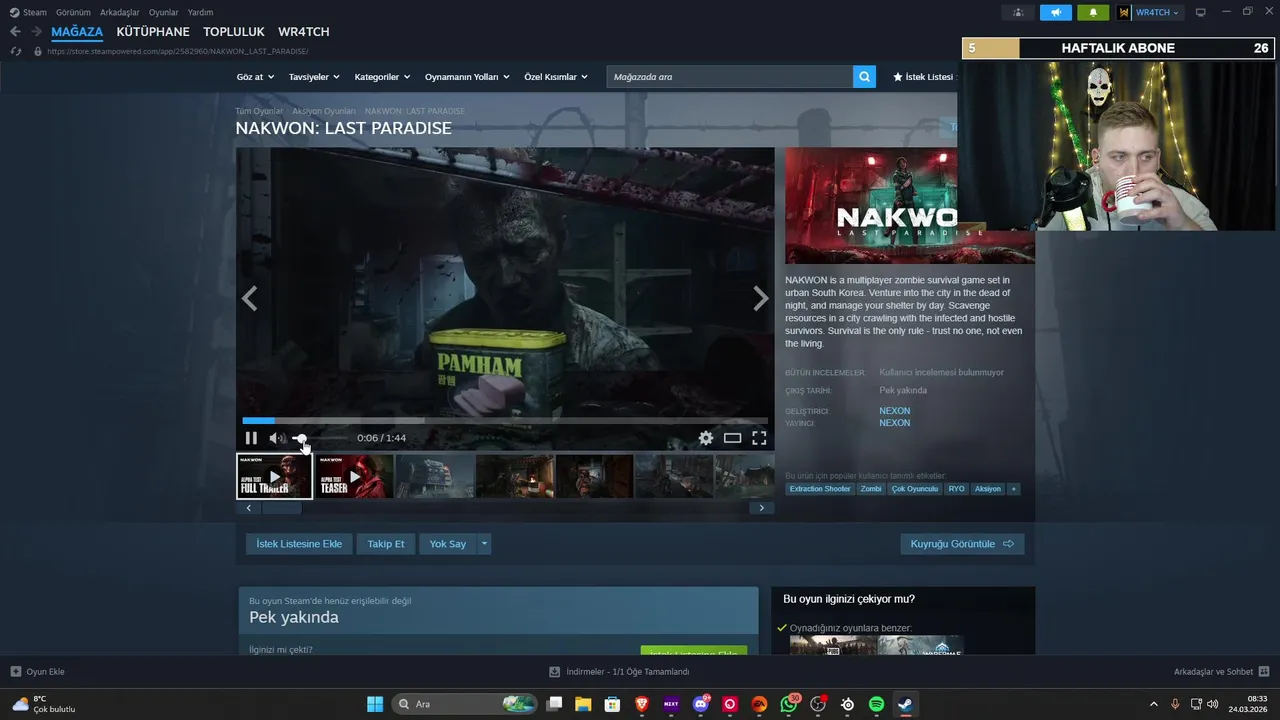Enter fullscreen video mode
Viewport: 1280px width, 720px height.
click(x=759, y=438)
